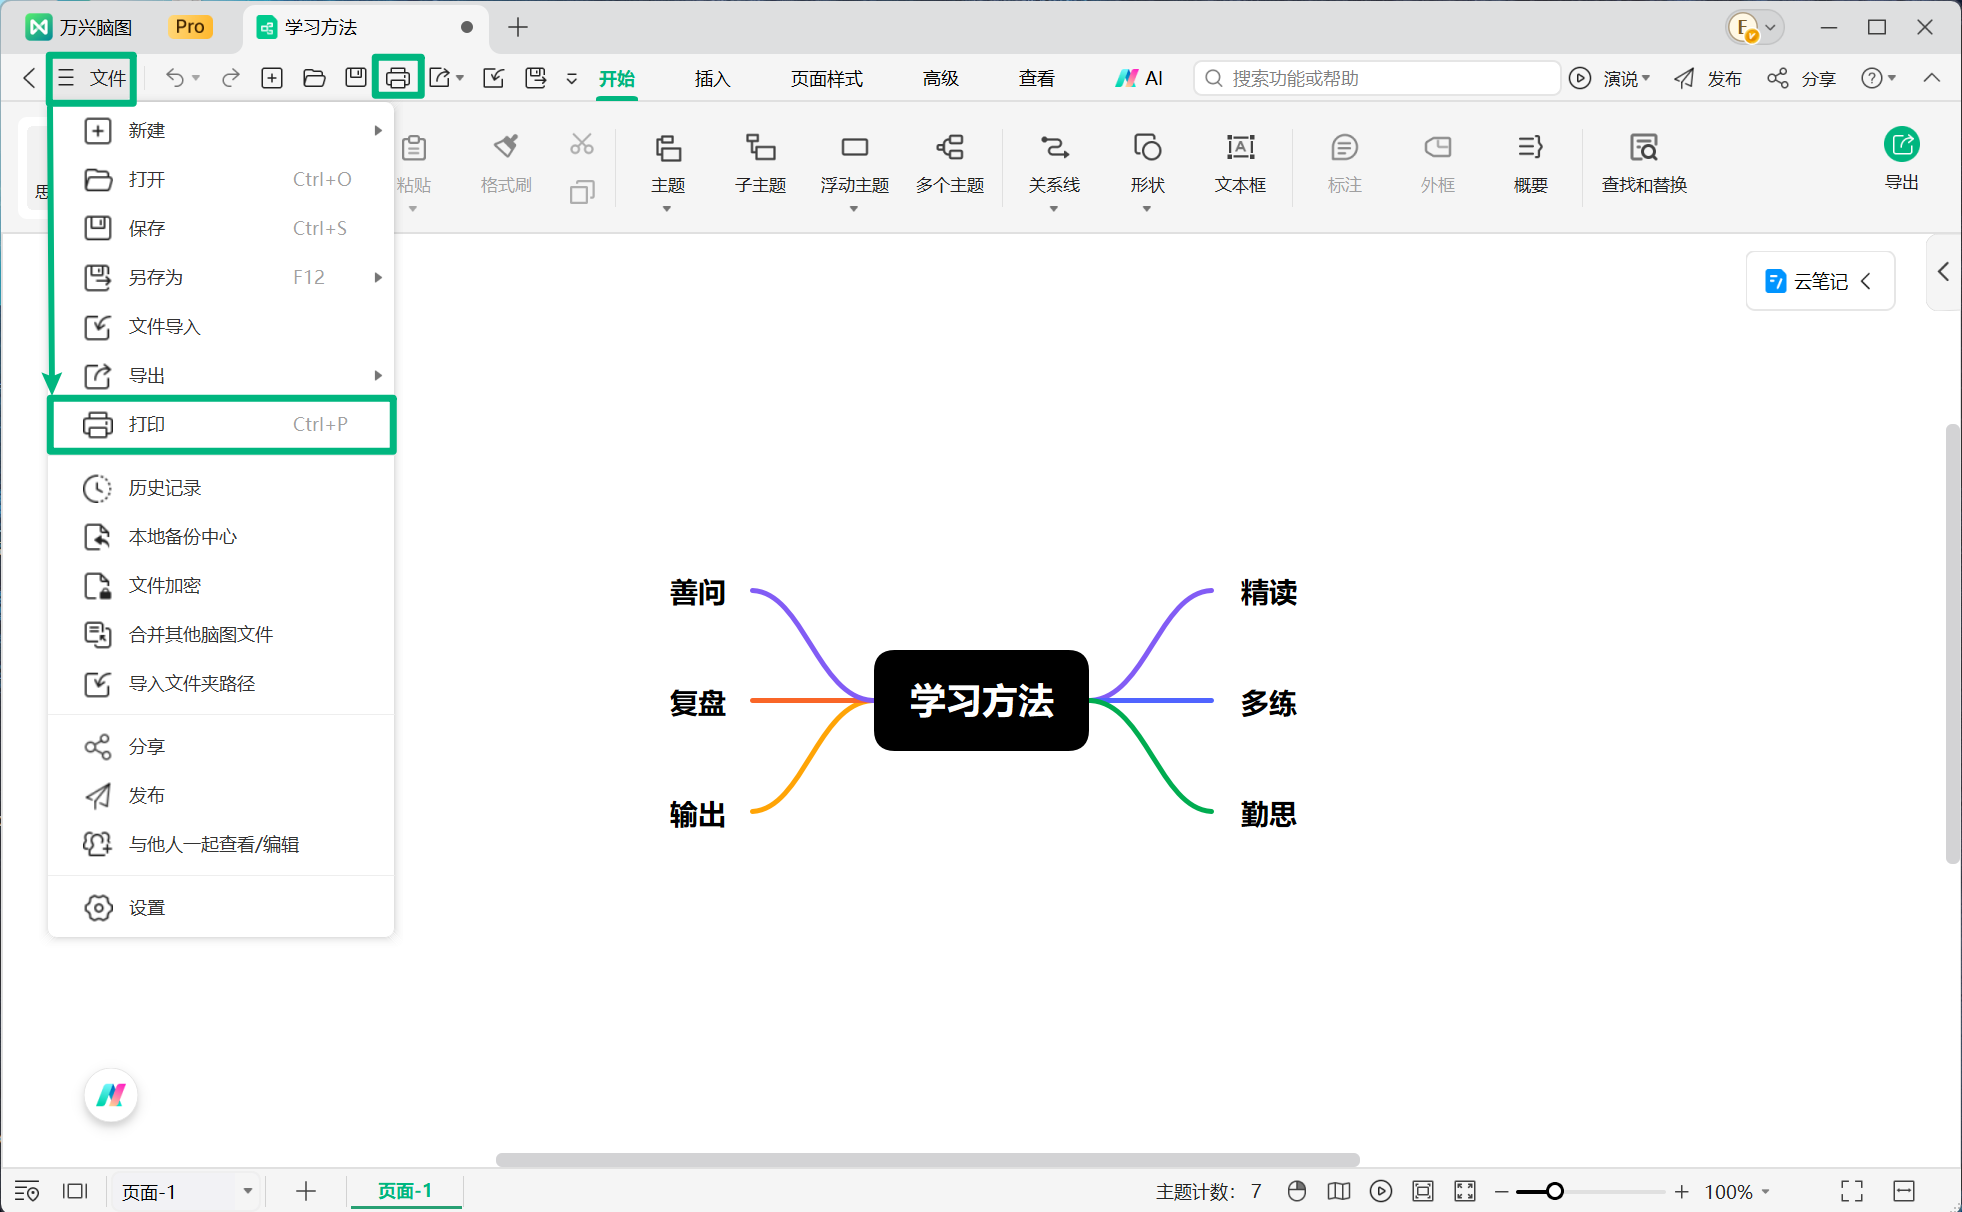This screenshot has height=1212, width=1962.
Task: Click the page panel icon in status bar
Action: click(x=75, y=1191)
